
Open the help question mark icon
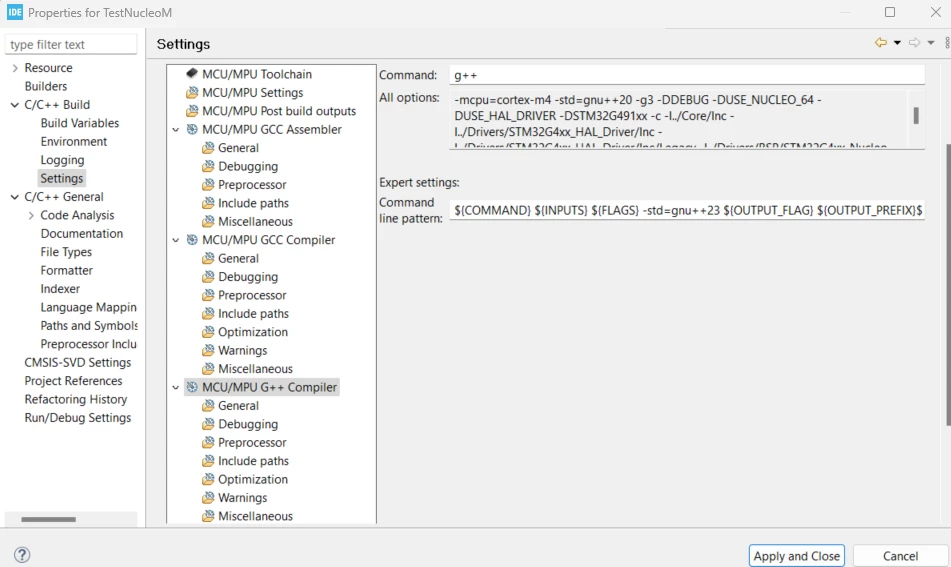pos(22,555)
